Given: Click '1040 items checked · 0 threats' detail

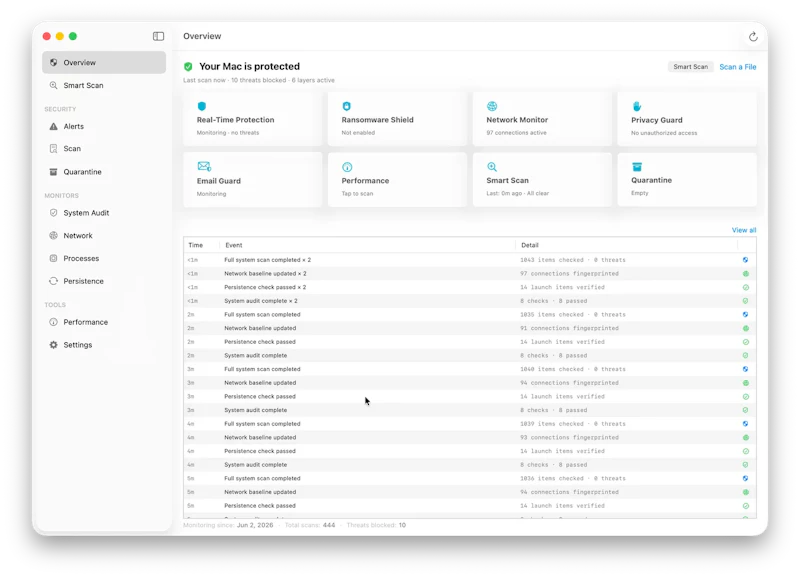Looking at the screenshot, I should (x=572, y=369).
